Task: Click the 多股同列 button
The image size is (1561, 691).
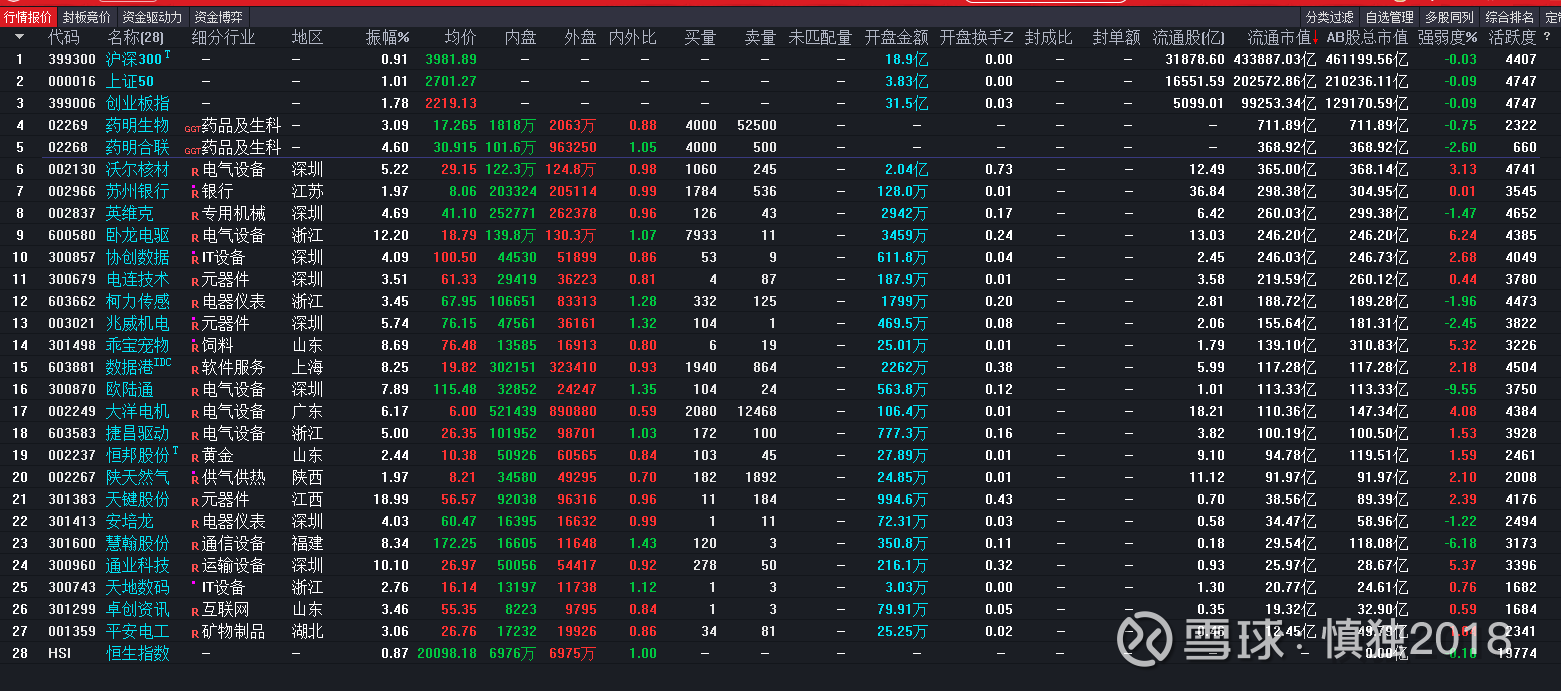Action: 1449,17
